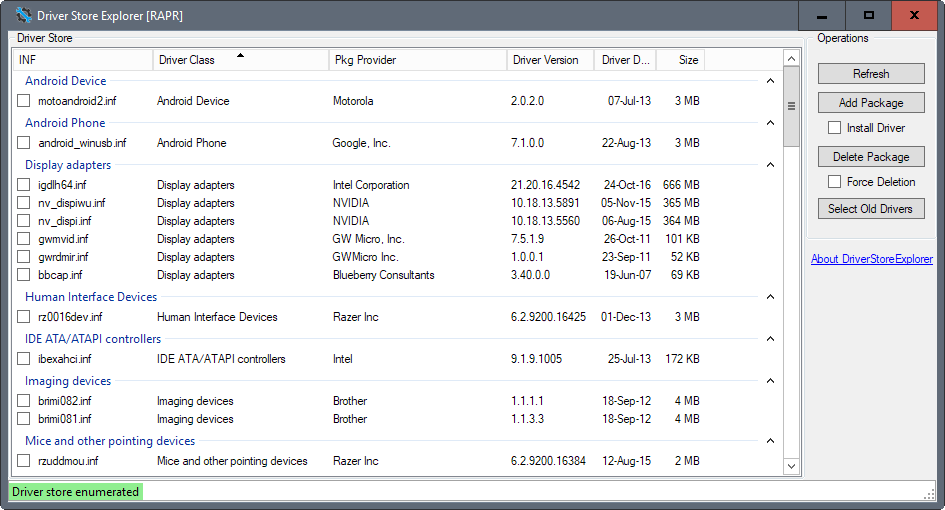Click the Display adapters group heading
This screenshot has width=945, height=510.
pyautogui.click(x=68, y=165)
